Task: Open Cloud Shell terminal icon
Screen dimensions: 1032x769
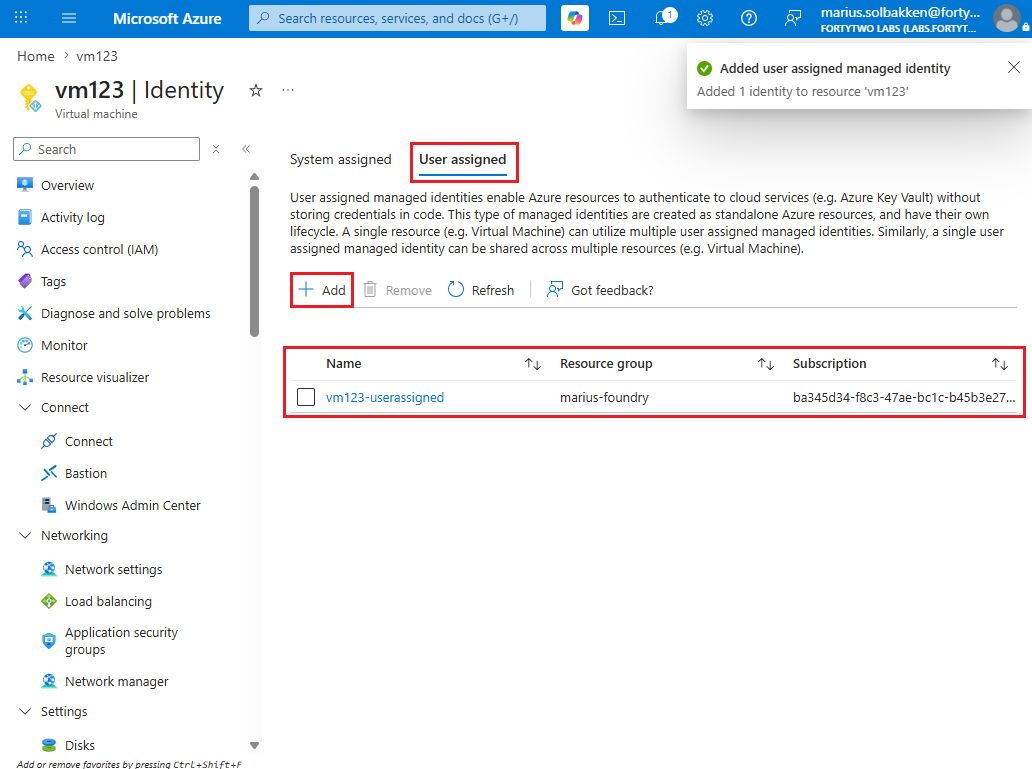Action: pos(617,18)
